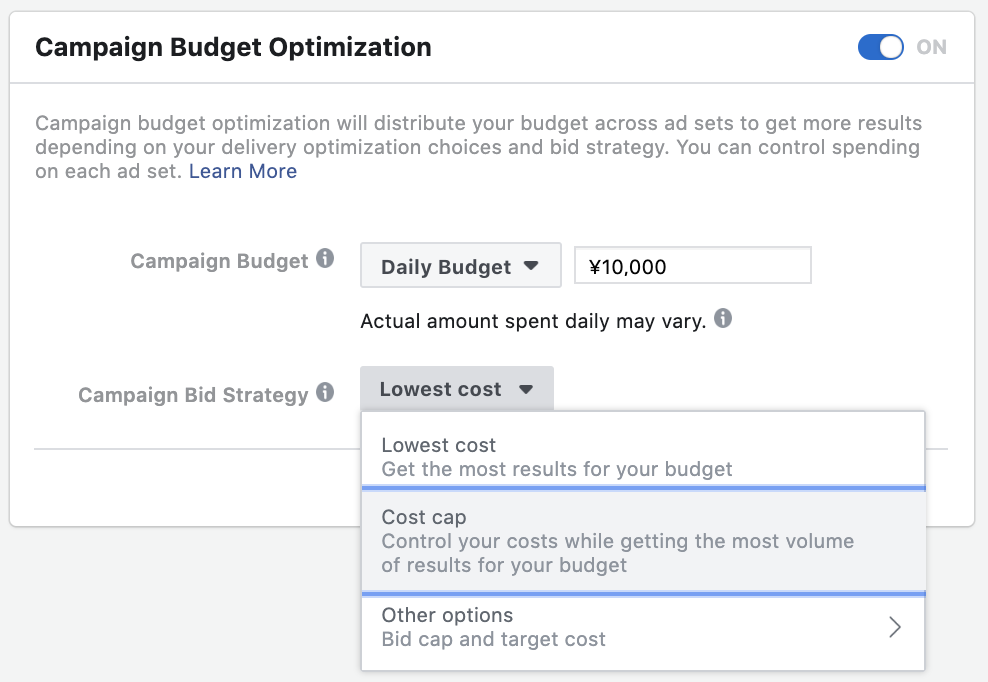The width and height of the screenshot is (988, 682).
Task: Open the Daily Budget dropdown
Action: pos(461,265)
